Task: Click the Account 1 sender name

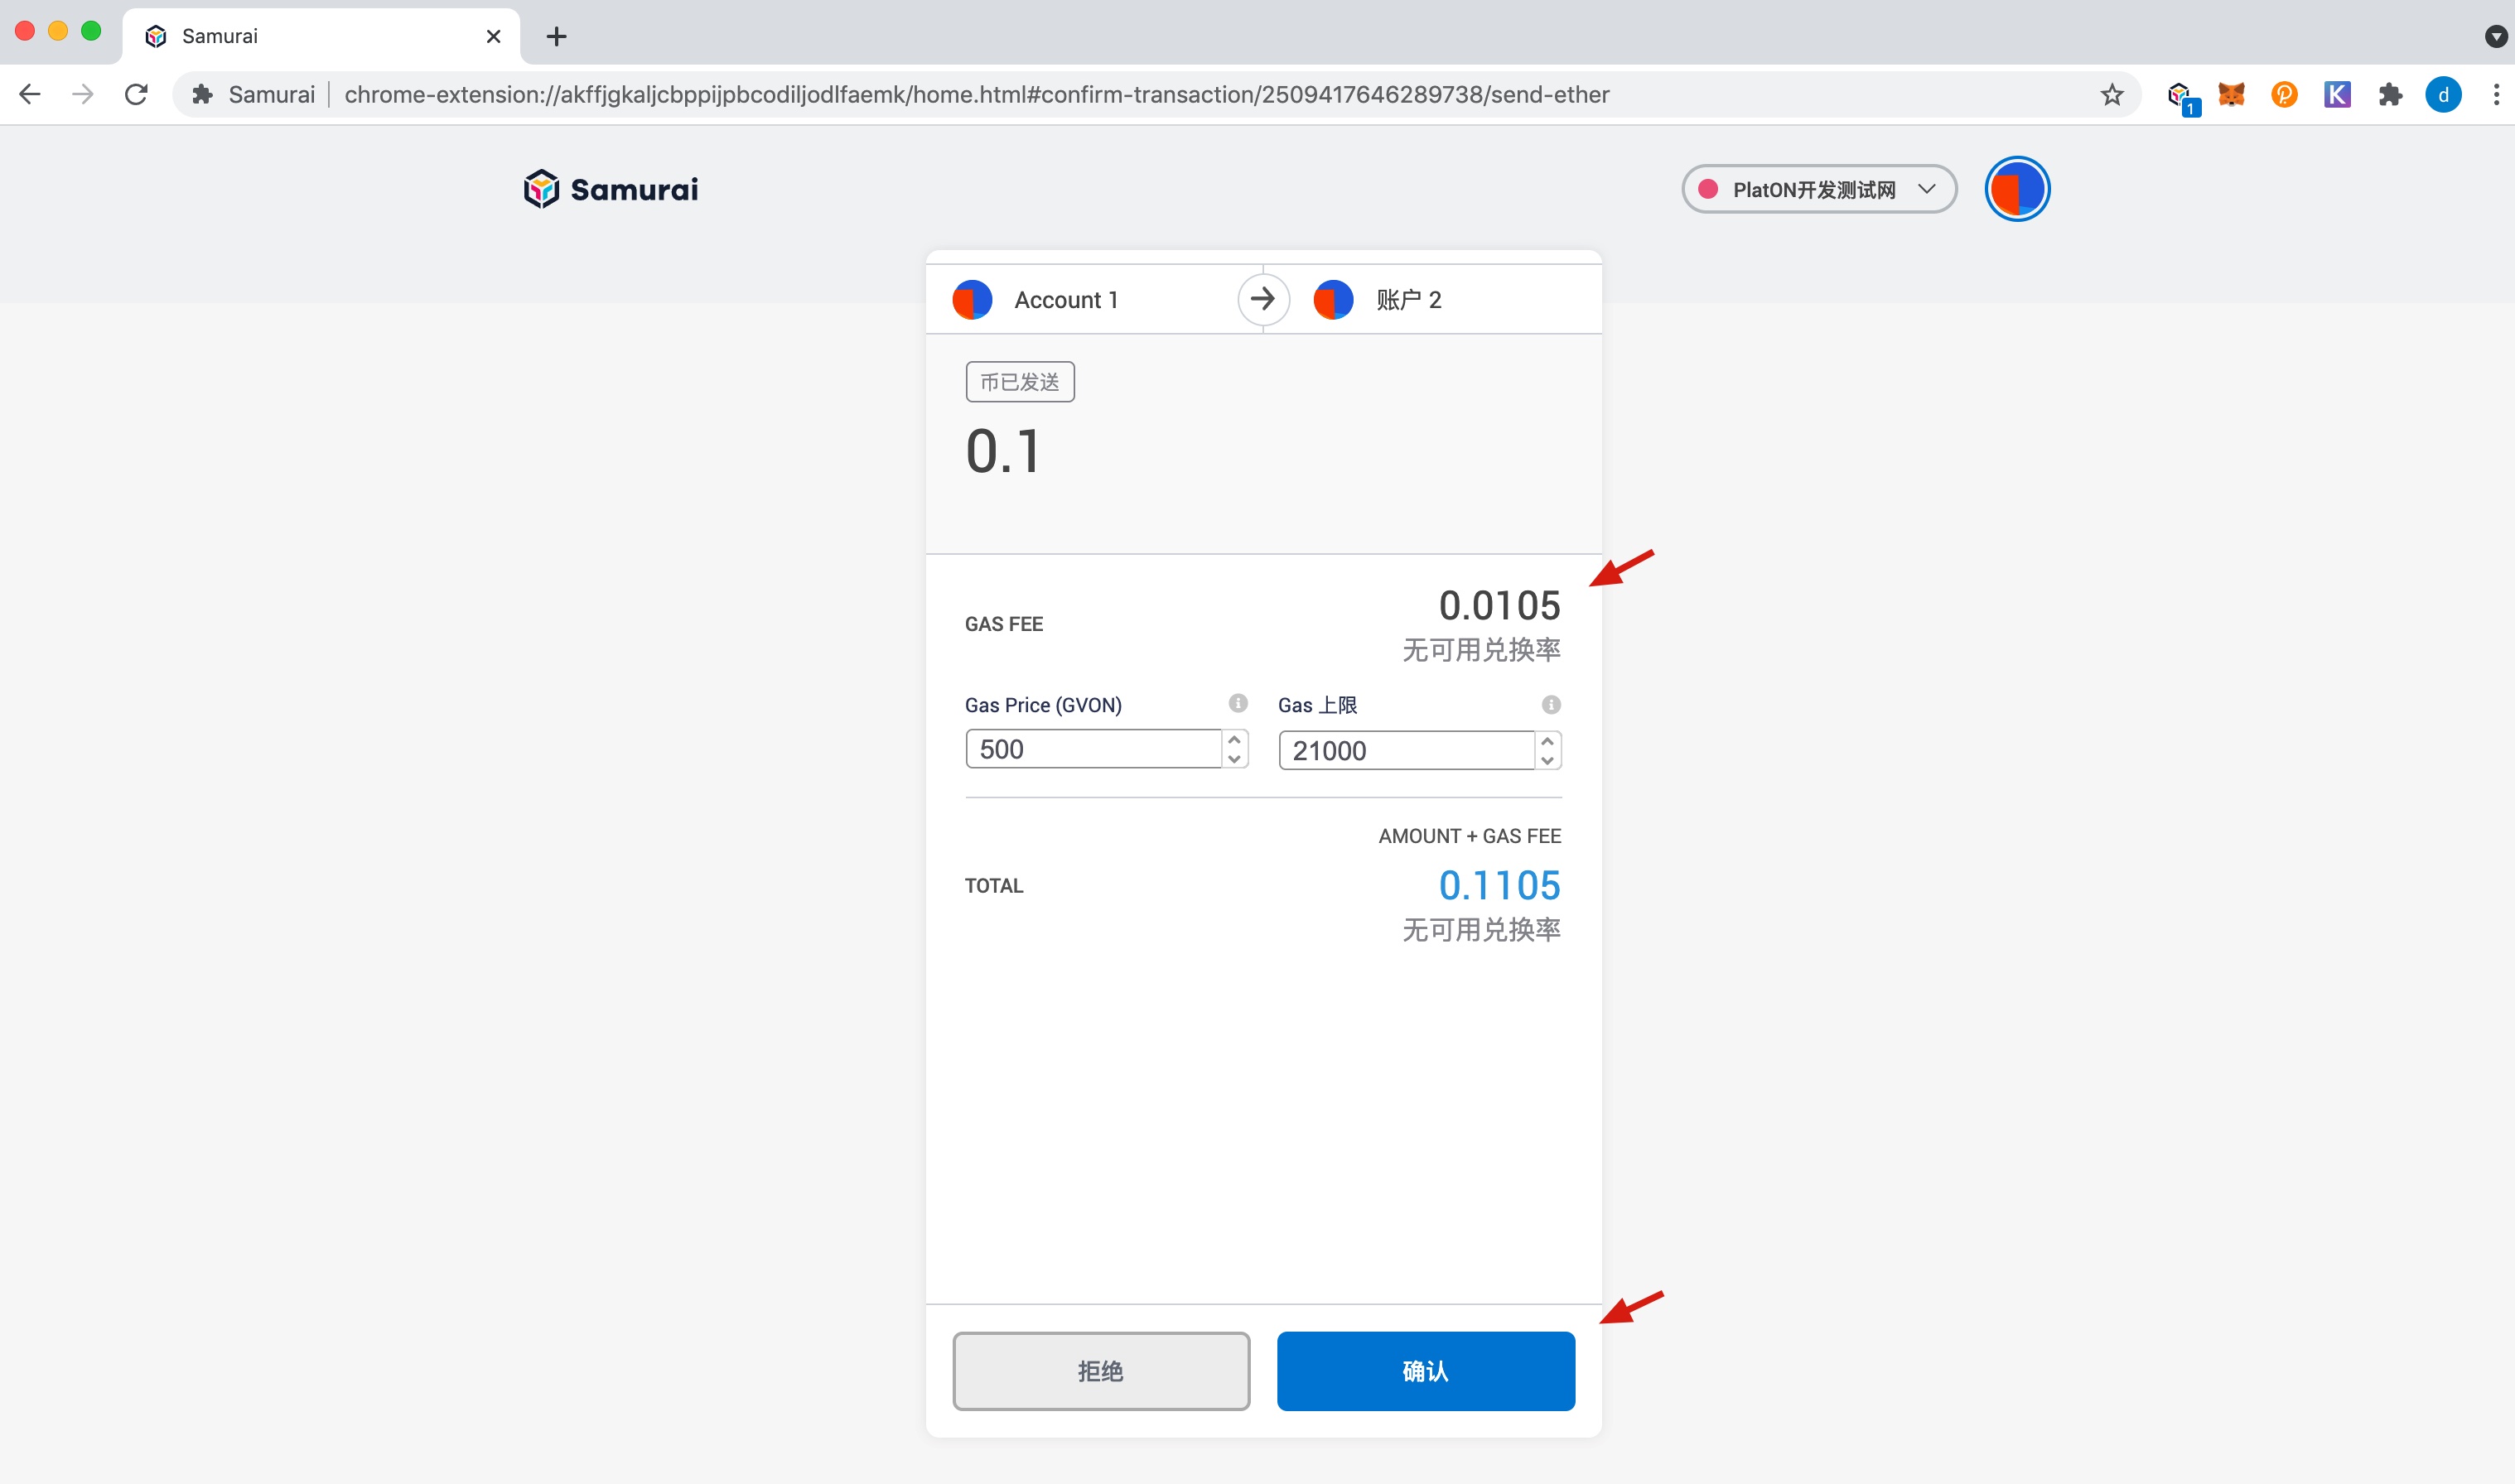Action: [x=1066, y=299]
